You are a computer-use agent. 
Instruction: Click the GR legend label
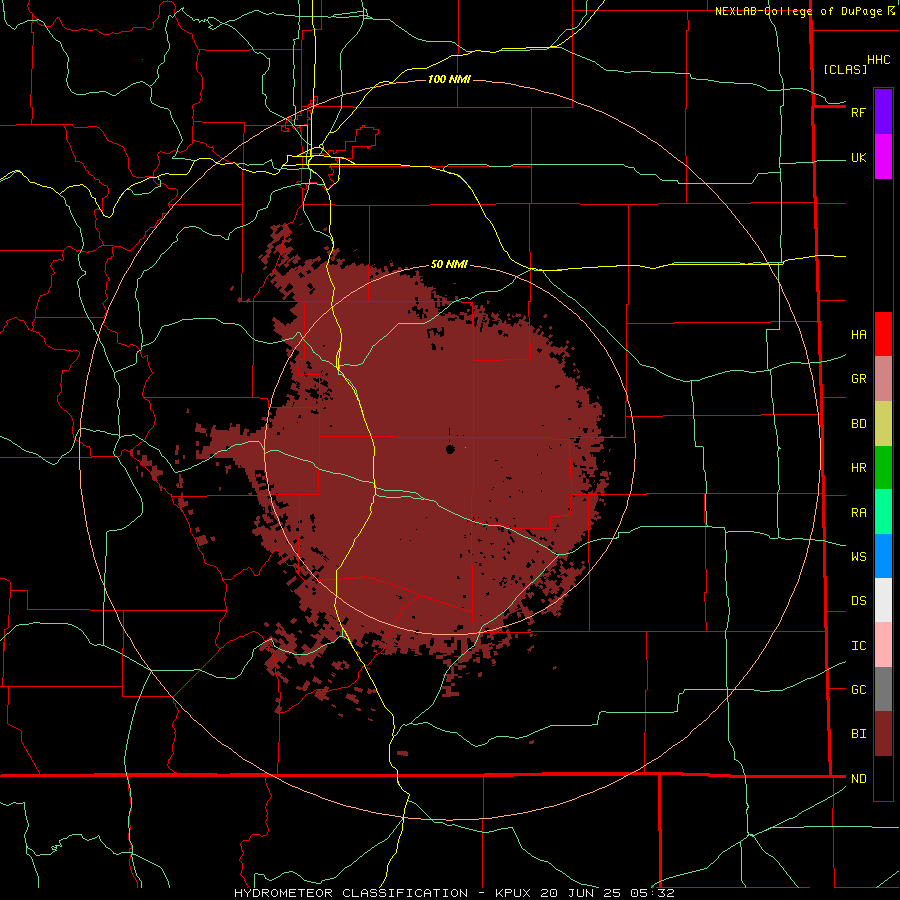coord(858,379)
